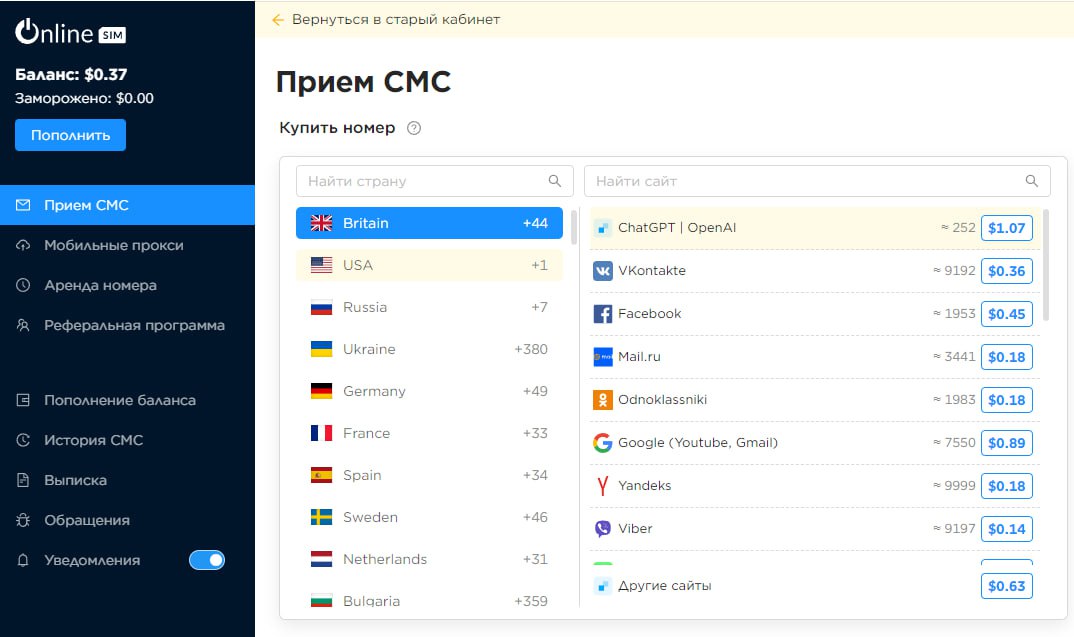
Task: Click the Germany flag icon
Action: point(321,391)
